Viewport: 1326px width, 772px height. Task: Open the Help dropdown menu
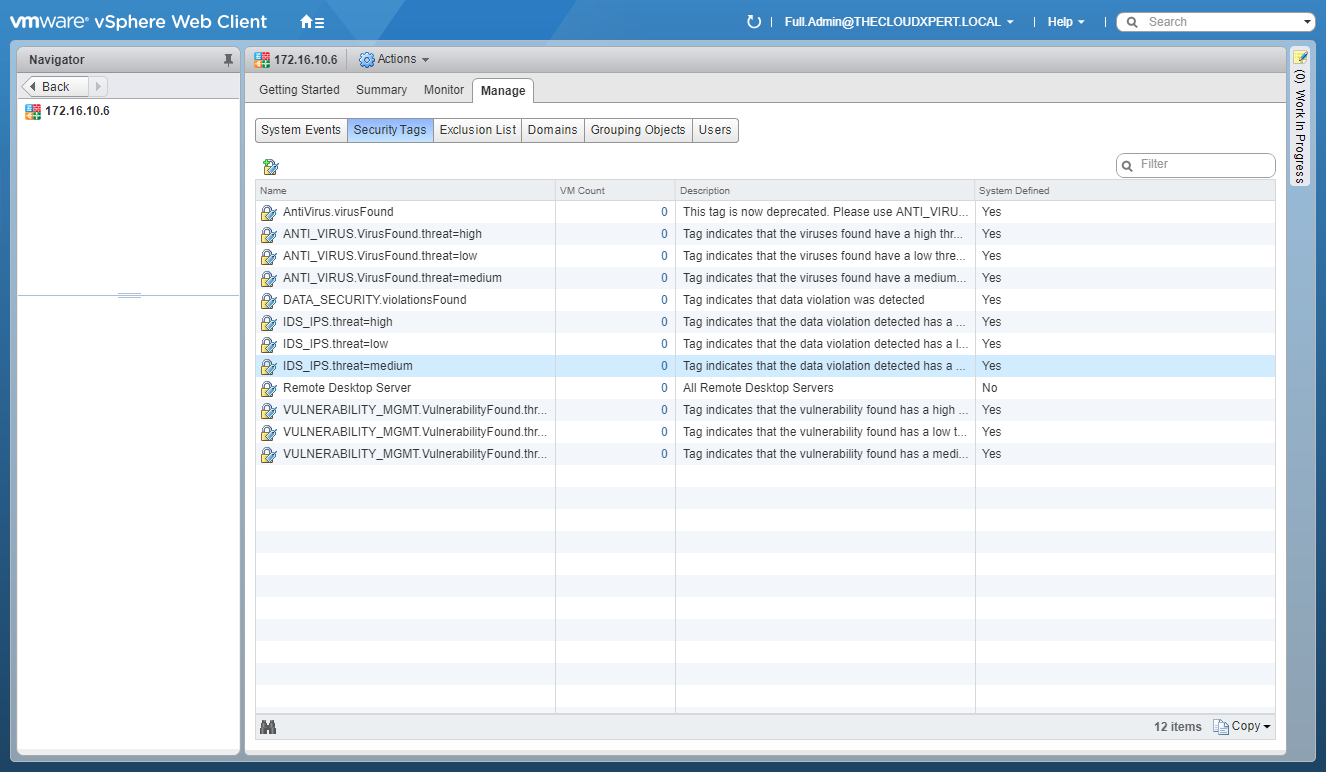(x=1065, y=22)
